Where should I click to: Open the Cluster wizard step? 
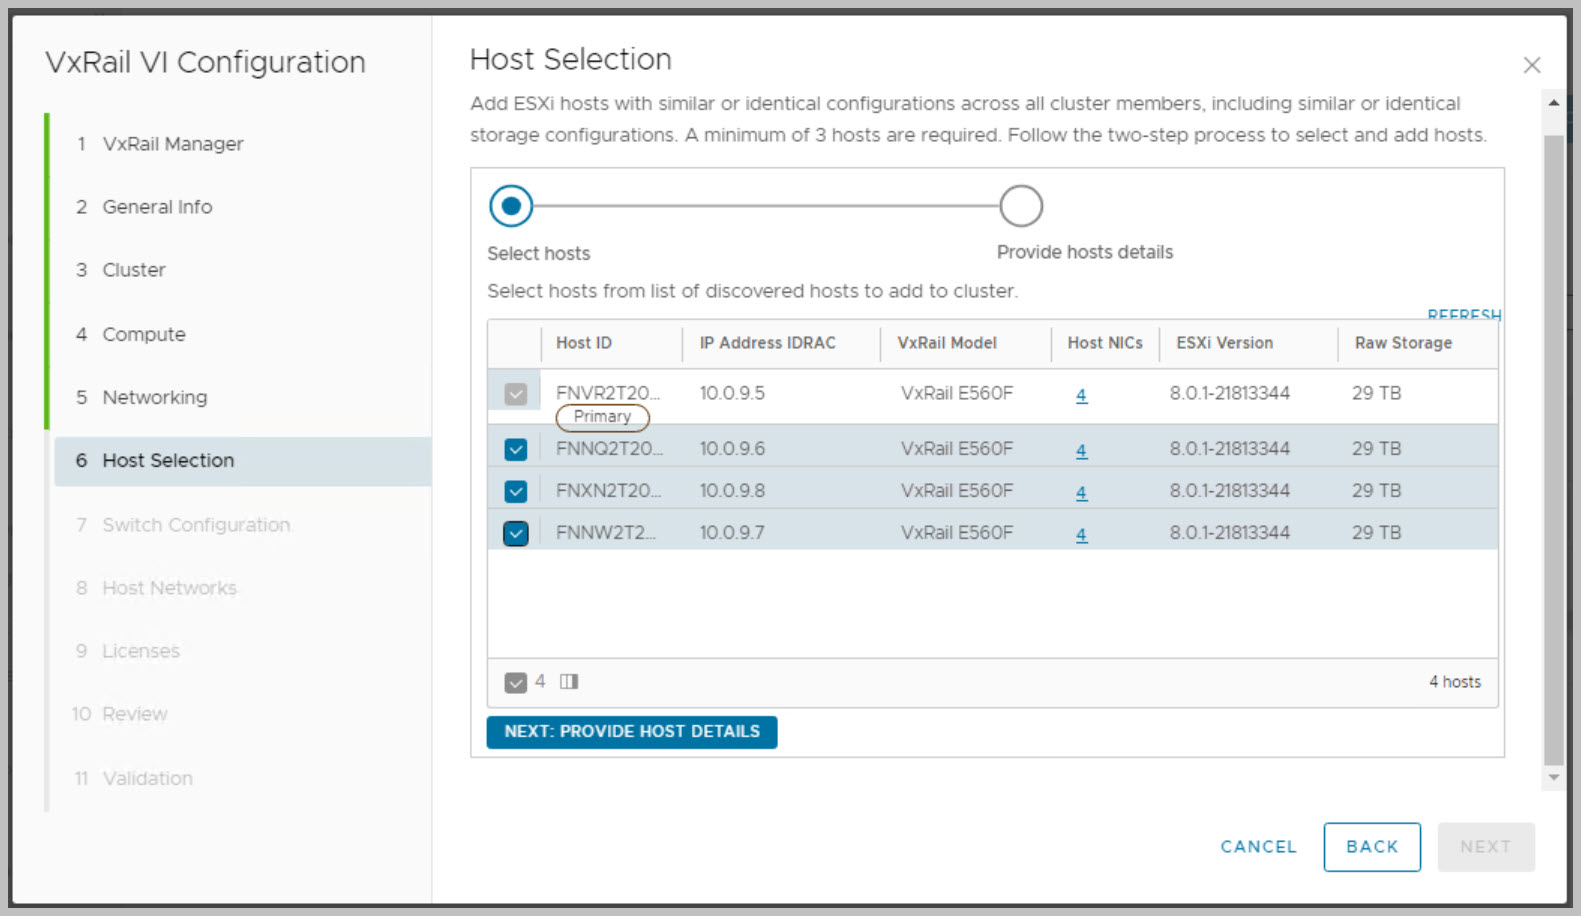(x=133, y=270)
